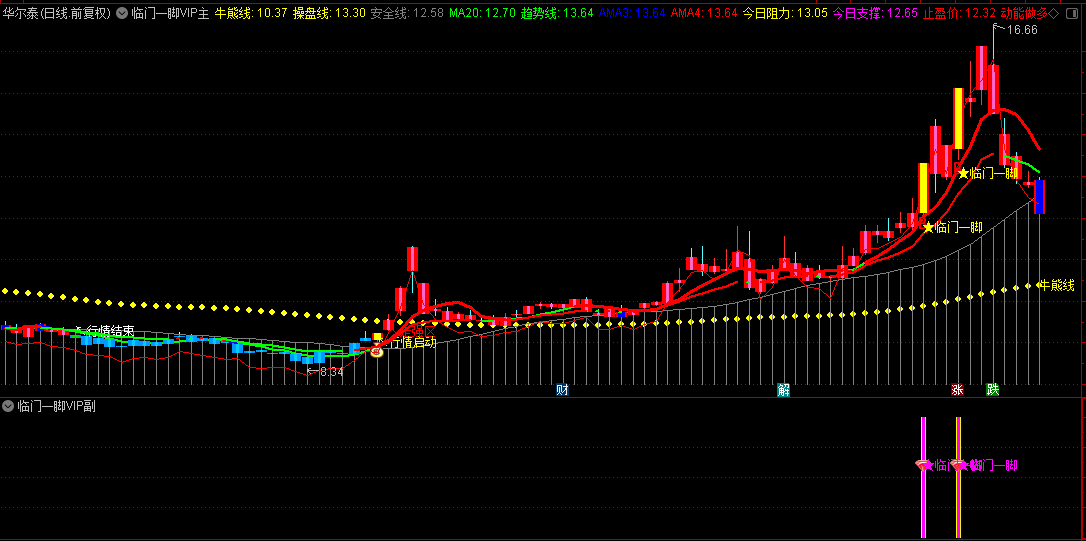Click the 牛熊线: 10.37 value label
Screen dimensions: 1086x541
point(250,13)
